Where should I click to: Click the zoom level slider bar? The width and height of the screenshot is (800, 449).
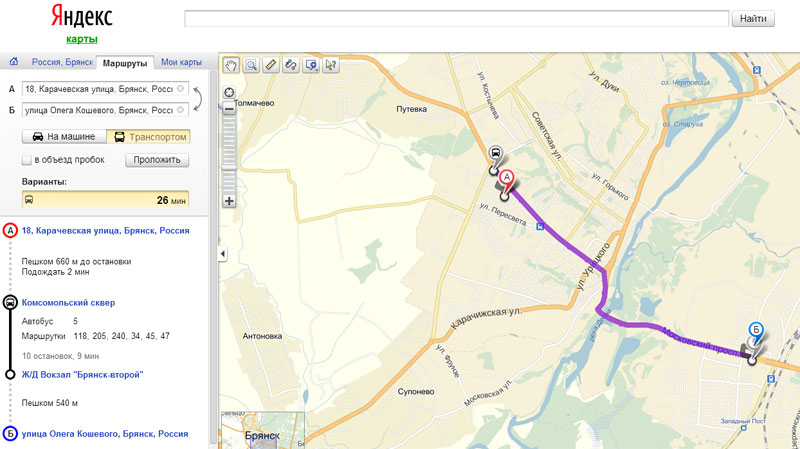coord(229,150)
